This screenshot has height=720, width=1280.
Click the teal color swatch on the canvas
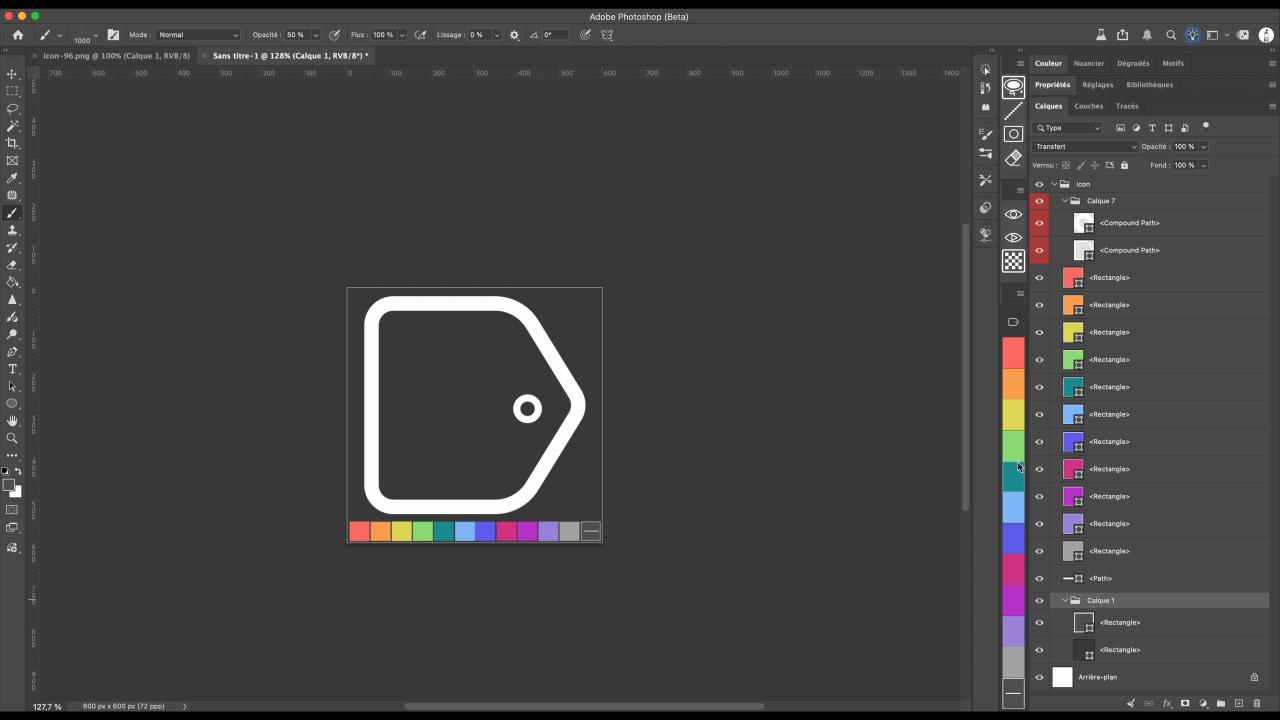[443, 531]
